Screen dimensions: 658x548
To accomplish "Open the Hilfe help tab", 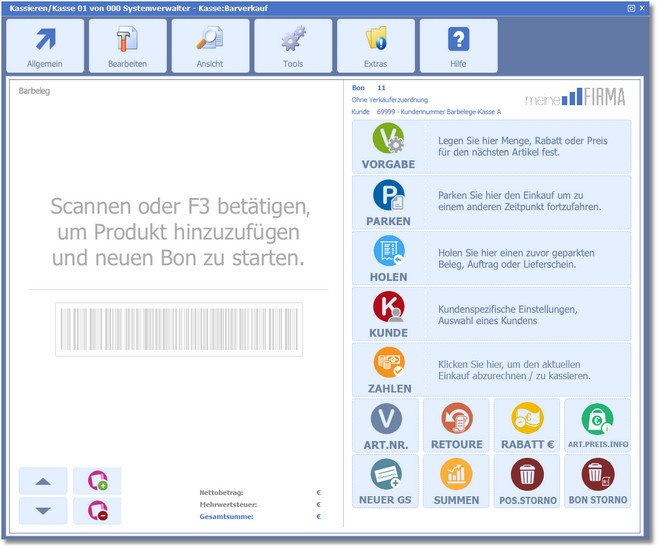I will (x=458, y=46).
